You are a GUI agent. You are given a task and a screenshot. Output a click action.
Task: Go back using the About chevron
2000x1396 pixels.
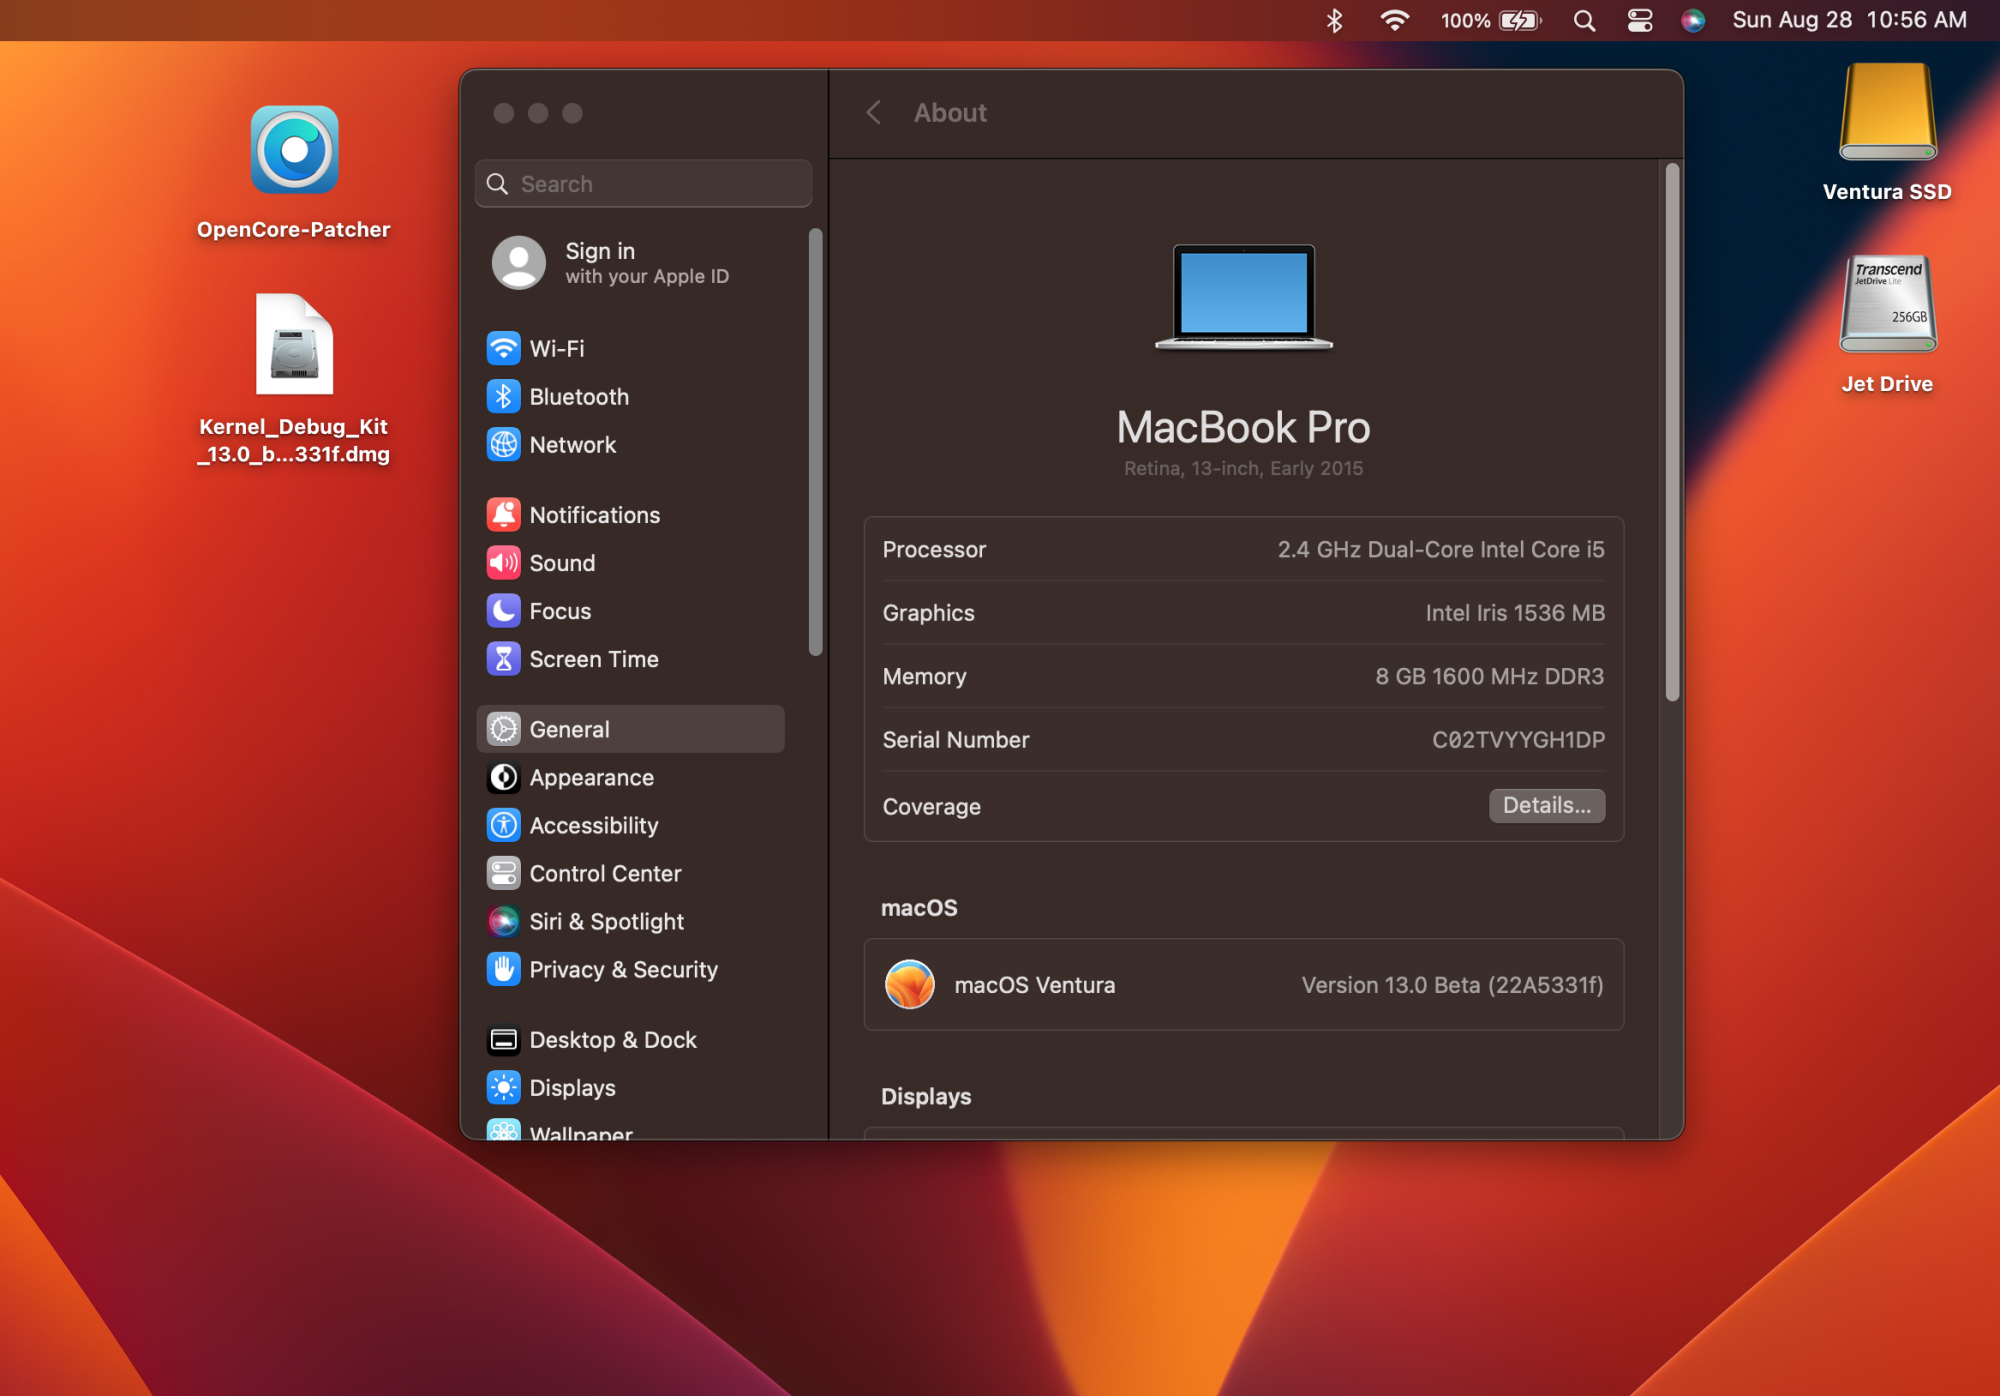click(874, 113)
